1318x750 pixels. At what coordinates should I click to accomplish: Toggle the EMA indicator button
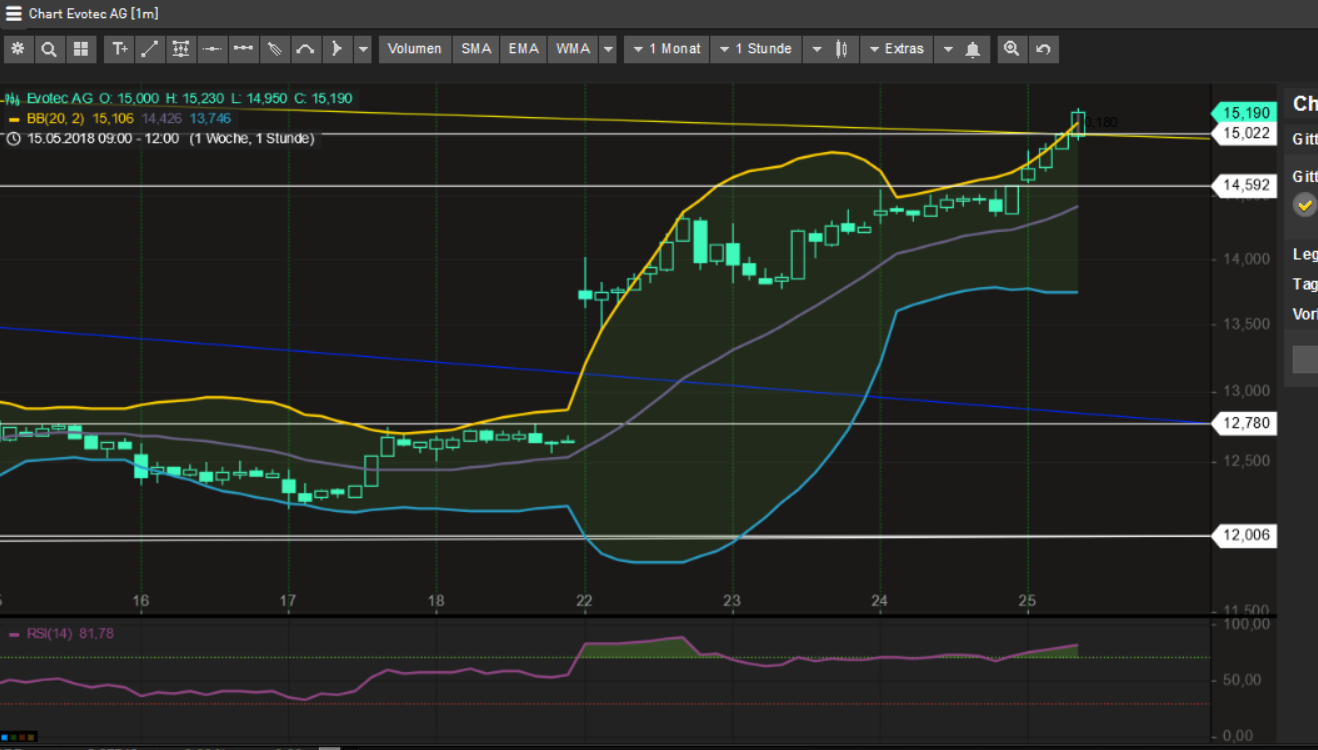[523, 49]
